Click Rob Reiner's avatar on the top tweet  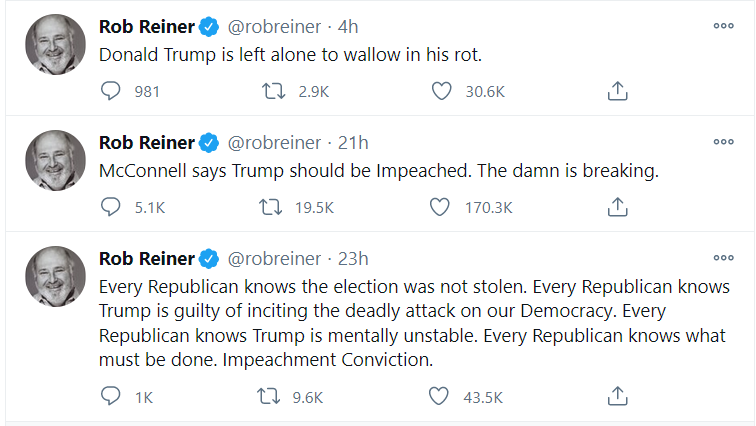click(55, 45)
